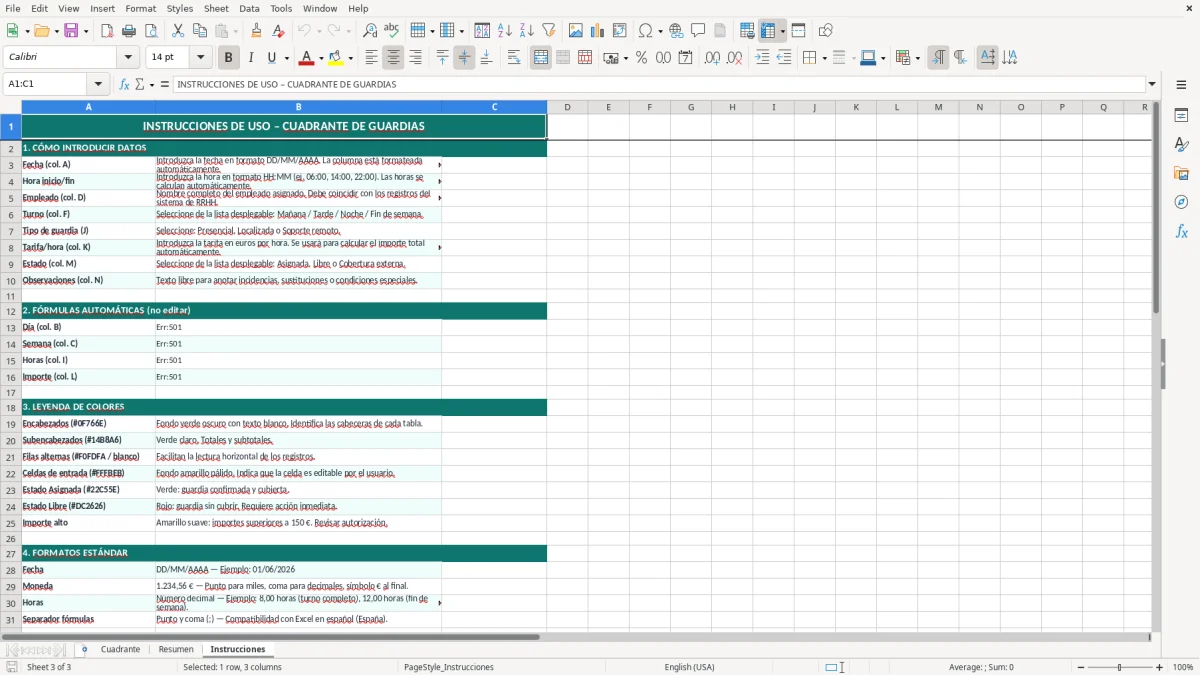Toggle Center Vertically alignment
Image resolution: width=1200 pixels, height=675 pixels.
point(464,58)
